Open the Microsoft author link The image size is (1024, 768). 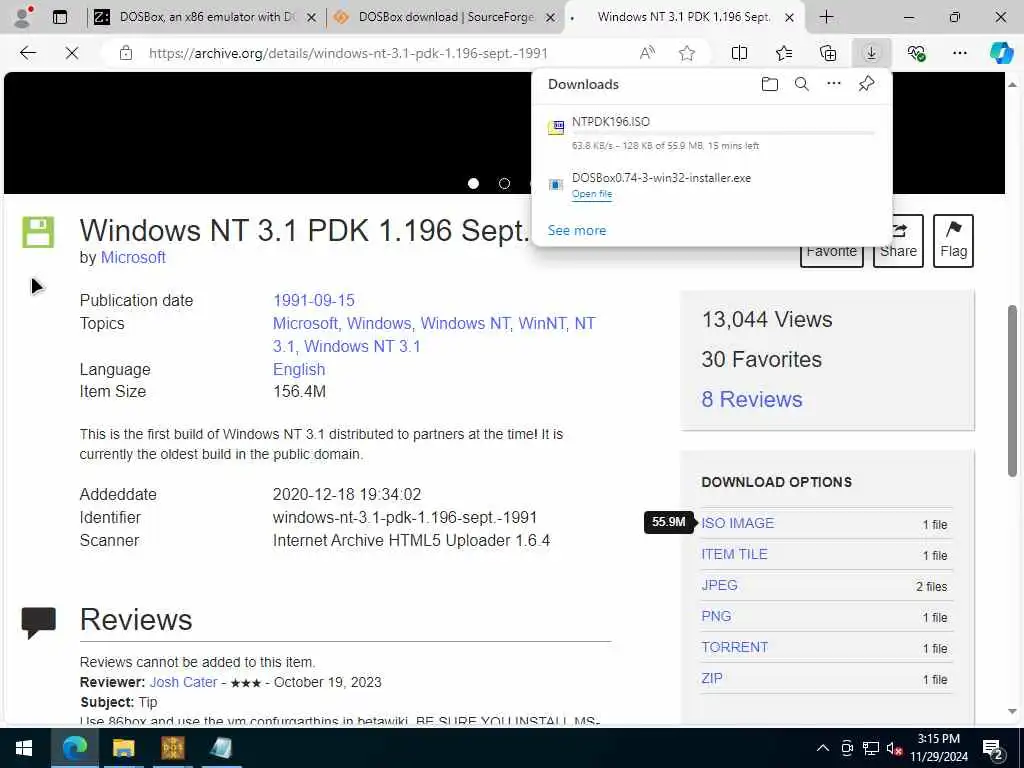133,257
